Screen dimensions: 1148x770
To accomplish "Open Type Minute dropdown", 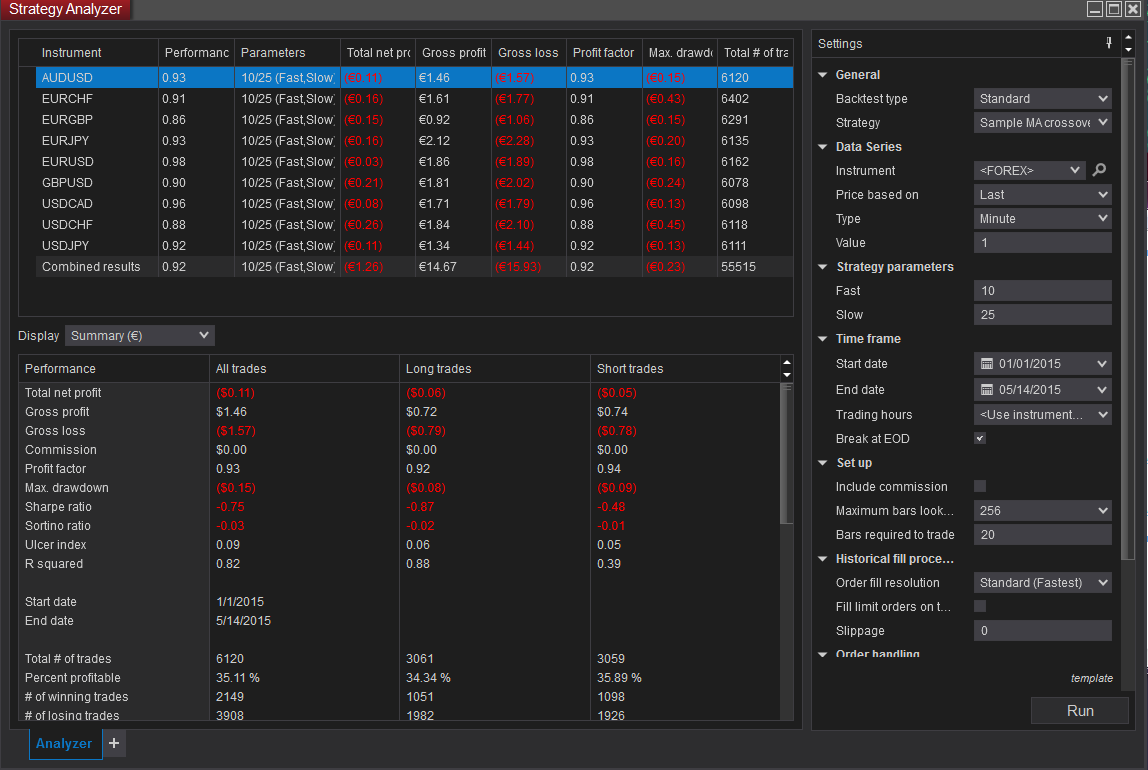I will 1043,219.
